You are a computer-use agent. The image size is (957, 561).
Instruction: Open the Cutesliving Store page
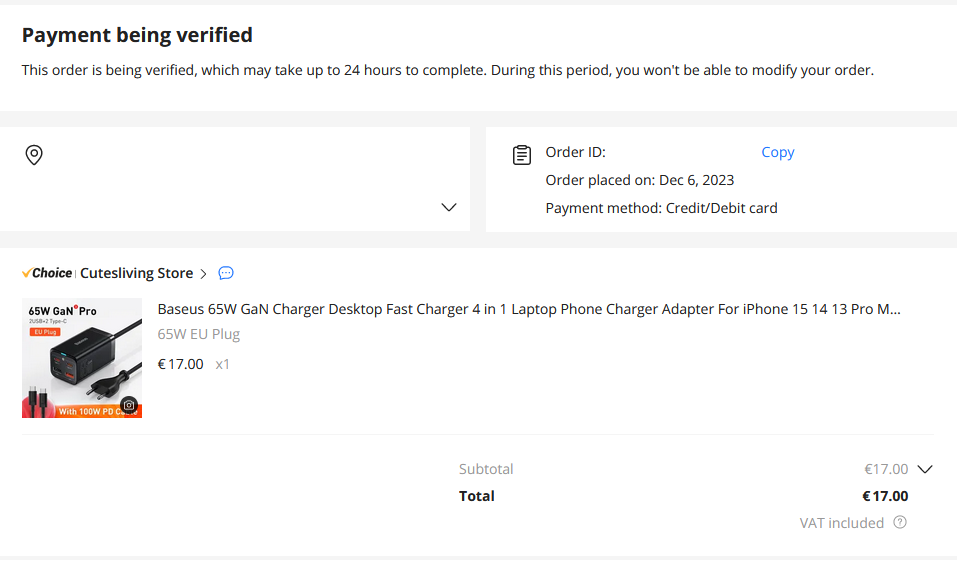(136, 273)
